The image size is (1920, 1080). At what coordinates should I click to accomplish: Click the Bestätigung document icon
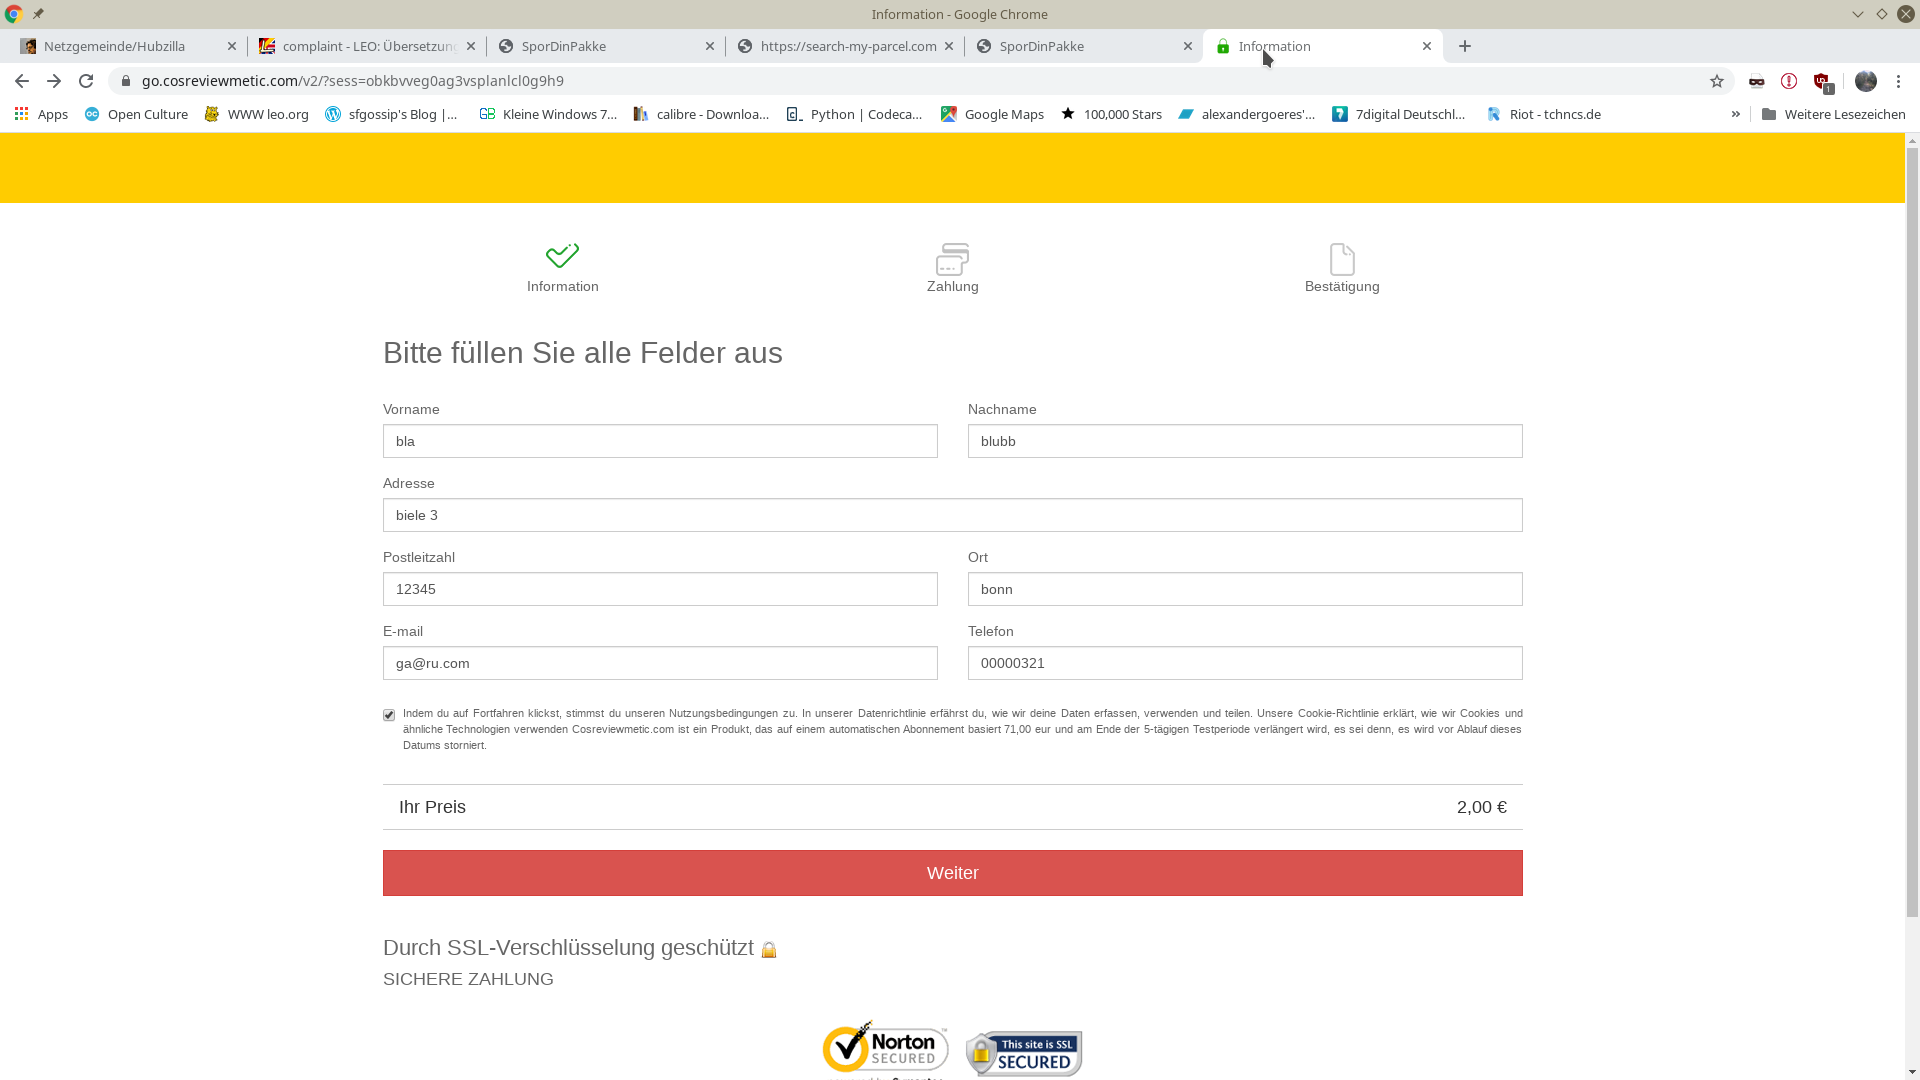(x=1342, y=259)
